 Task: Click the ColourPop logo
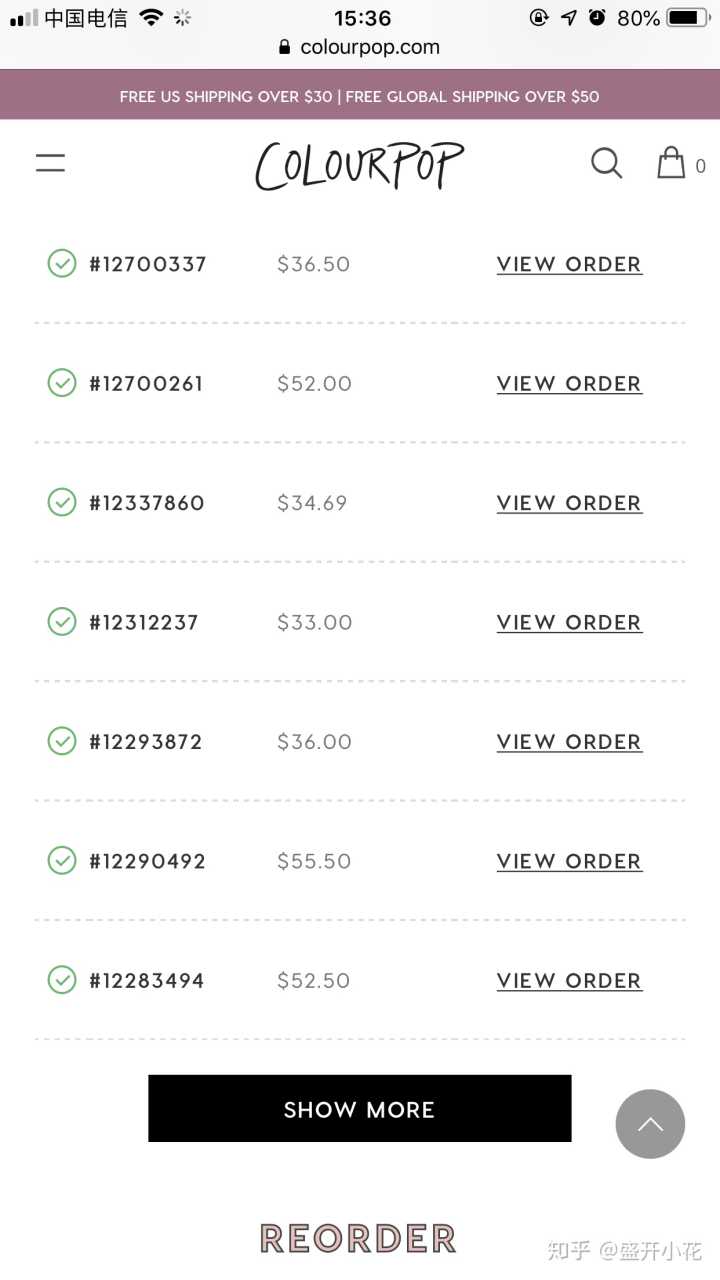click(359, 165)
